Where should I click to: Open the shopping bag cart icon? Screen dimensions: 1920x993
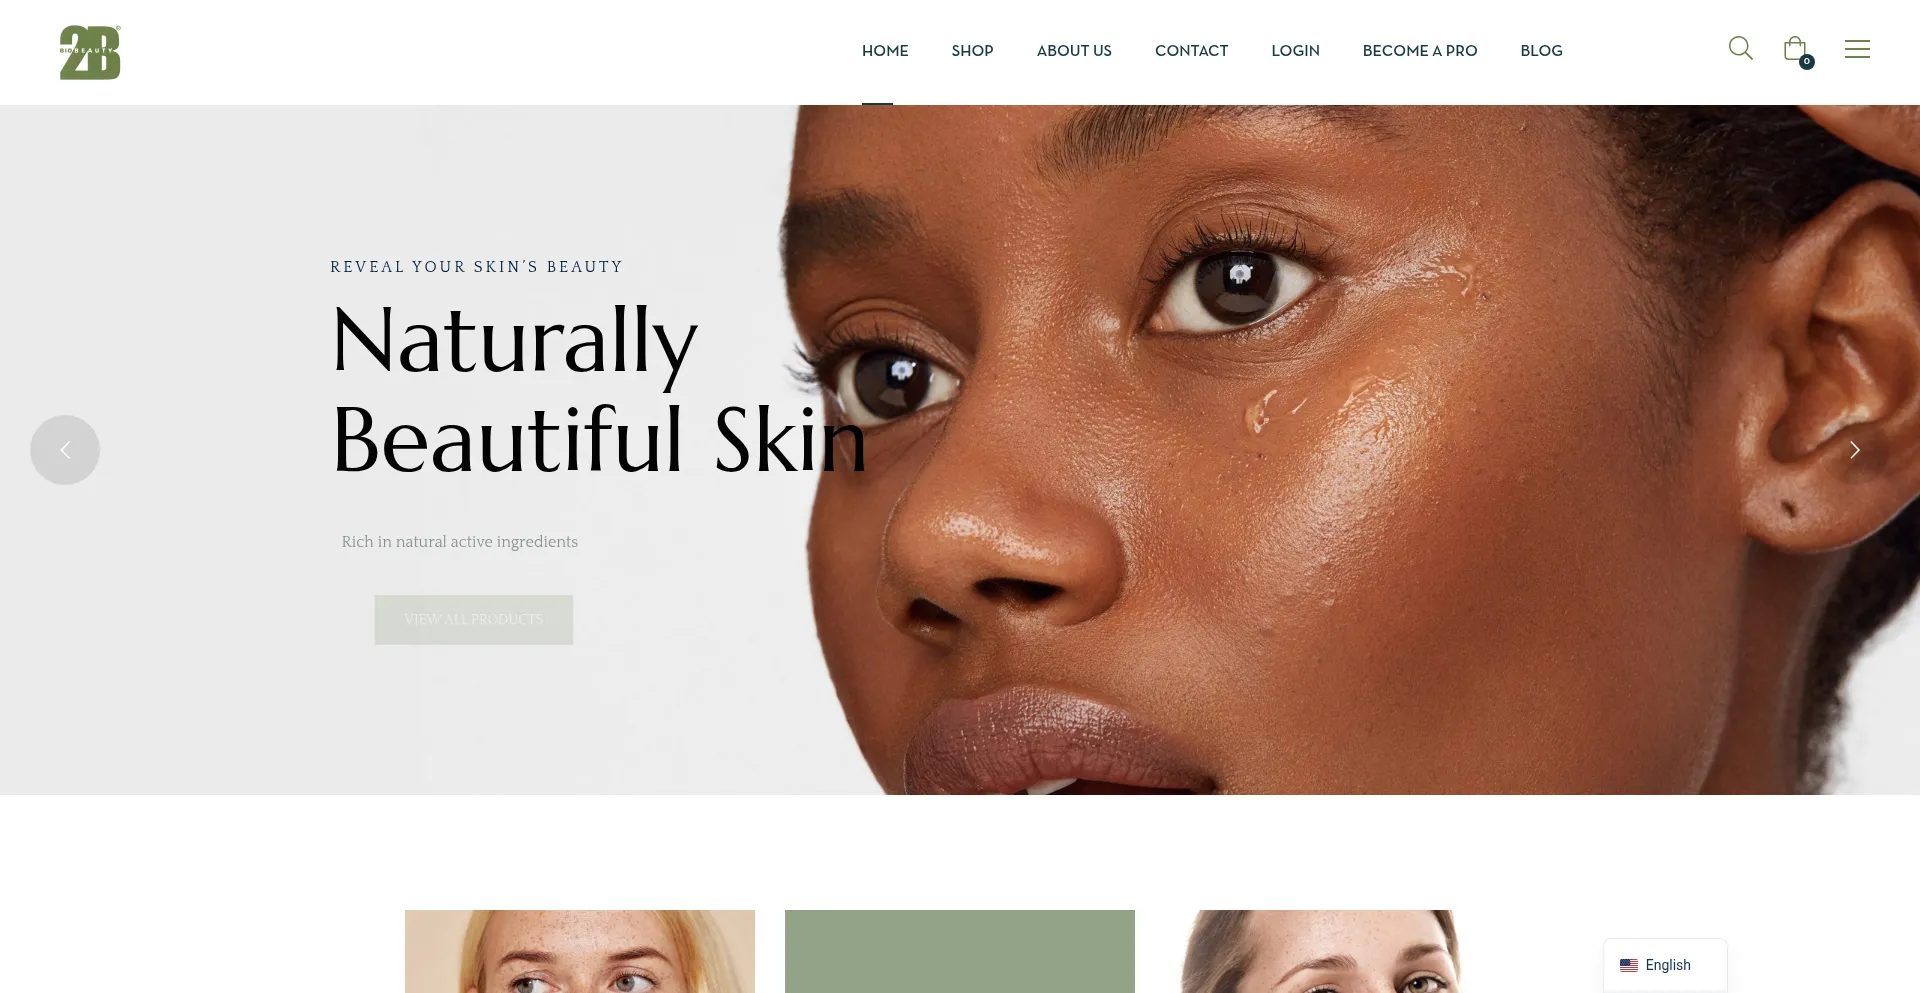coord(1795,48)
